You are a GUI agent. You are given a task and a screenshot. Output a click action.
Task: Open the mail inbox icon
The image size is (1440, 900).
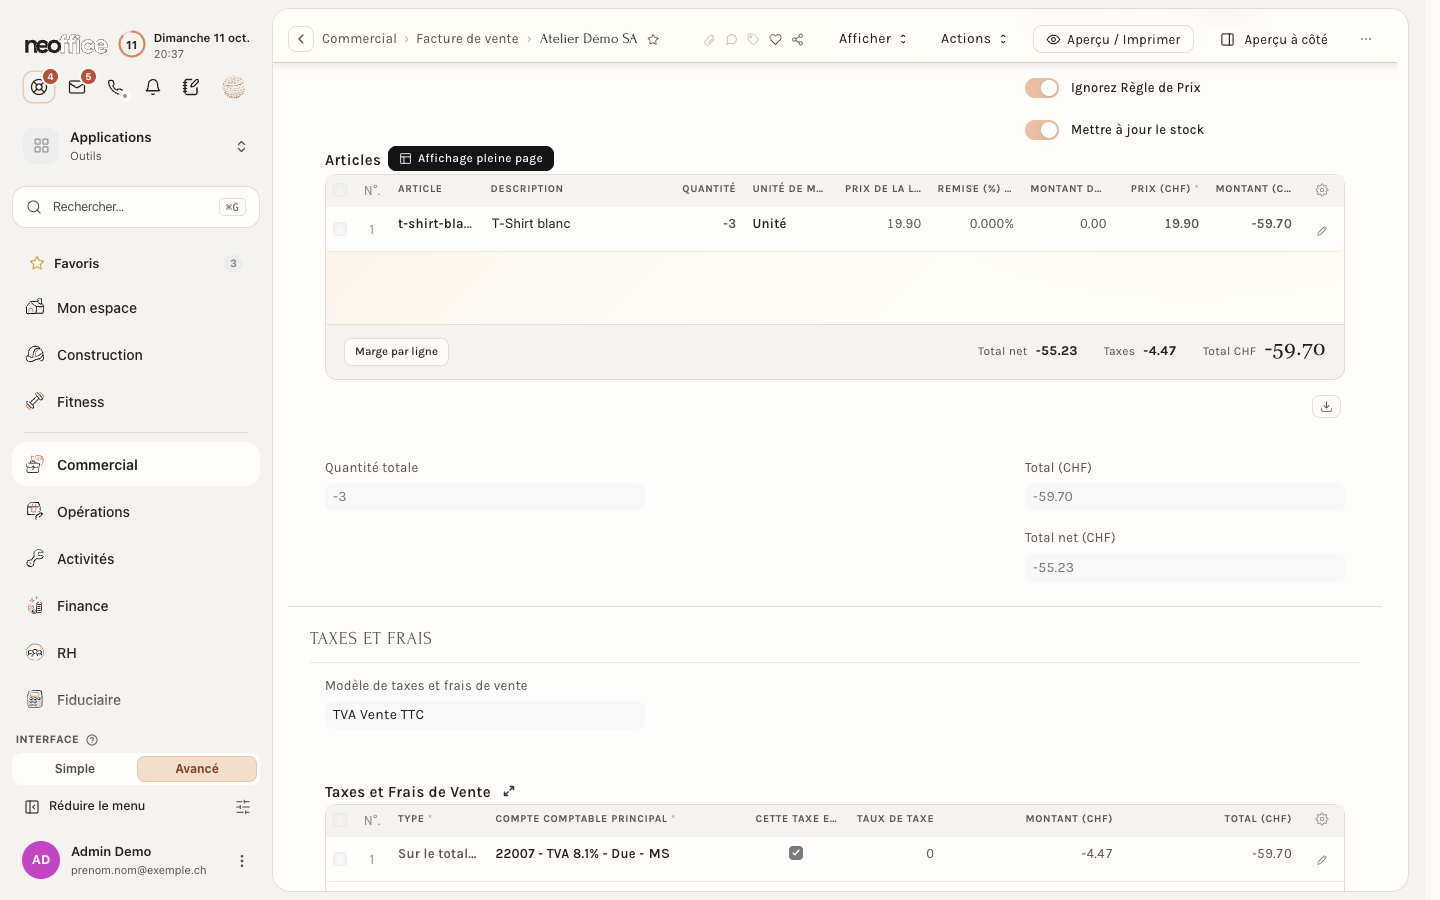[x=77, y=87]
